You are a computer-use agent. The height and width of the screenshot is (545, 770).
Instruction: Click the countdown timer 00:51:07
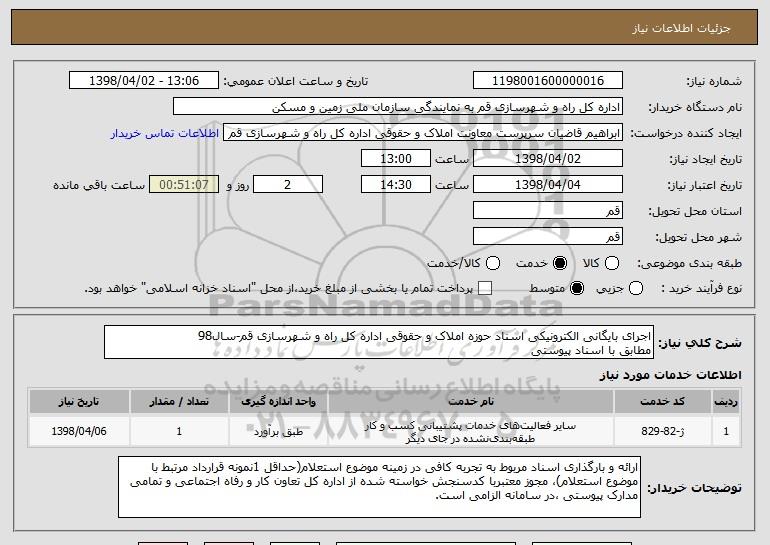tap(184, 185)
